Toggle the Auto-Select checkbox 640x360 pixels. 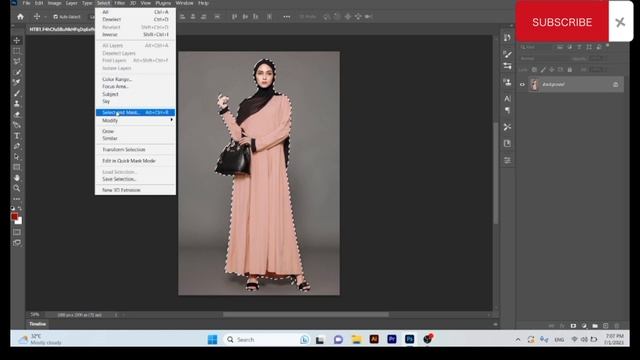point(56,17)
